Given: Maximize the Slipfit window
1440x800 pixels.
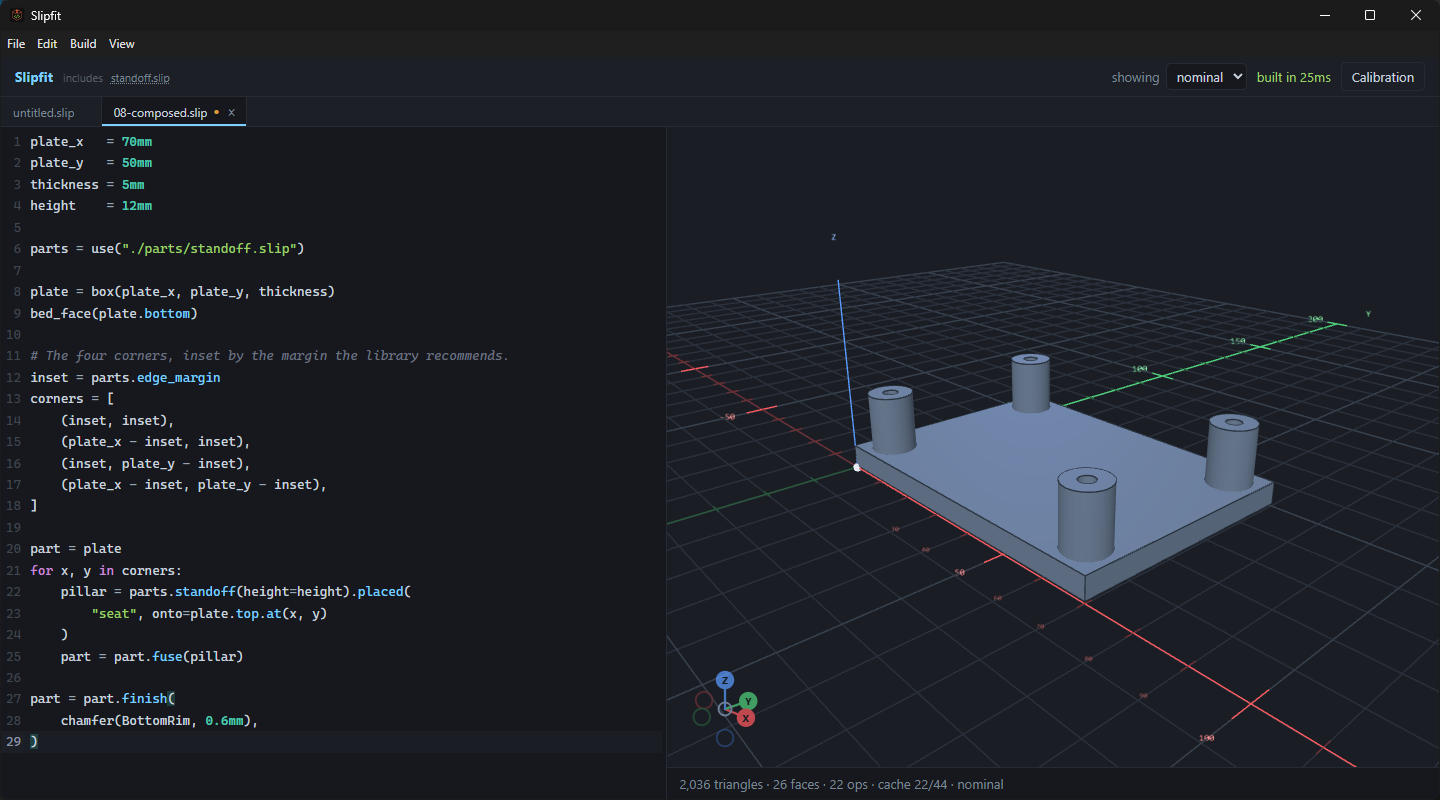Looking at the screenshot, I should [x=1370, y=15].
